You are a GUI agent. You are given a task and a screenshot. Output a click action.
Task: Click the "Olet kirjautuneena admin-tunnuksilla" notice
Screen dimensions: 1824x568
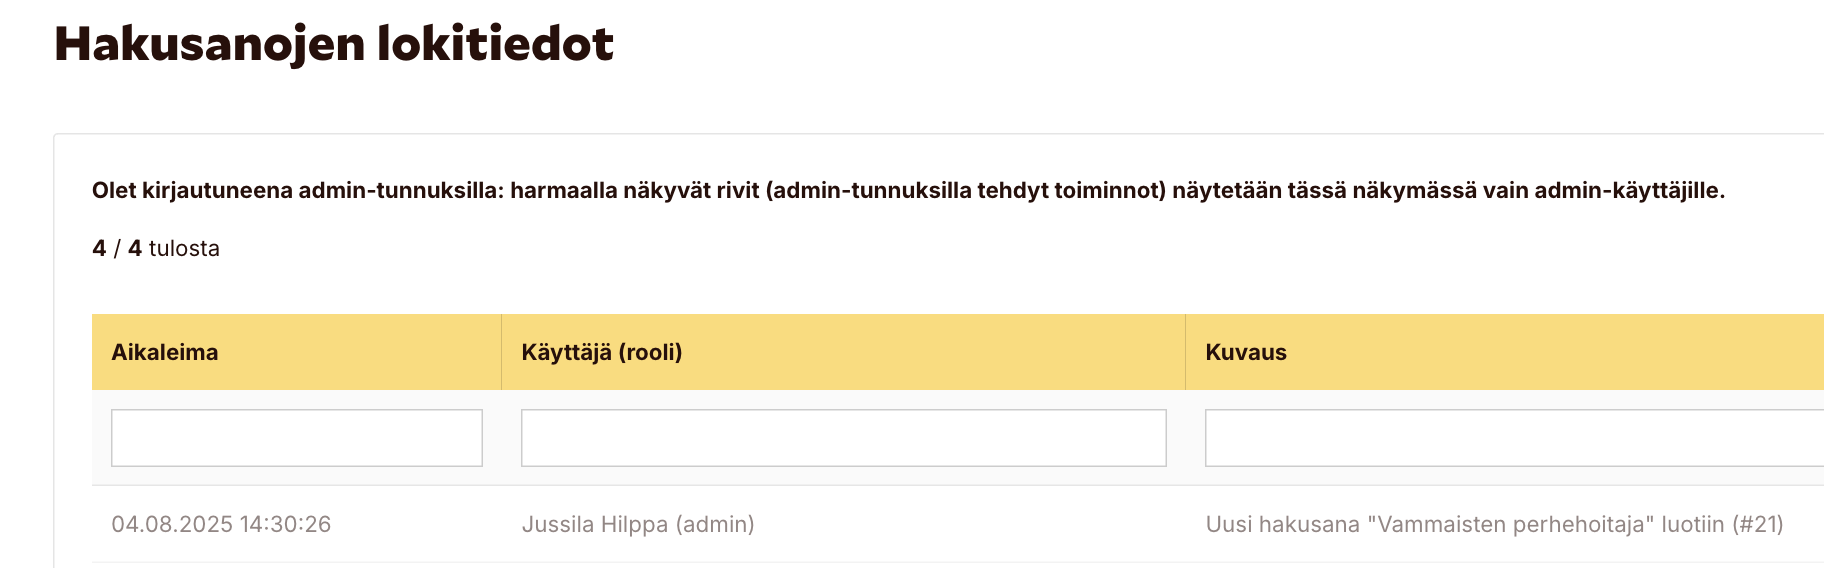coord(298,190)
